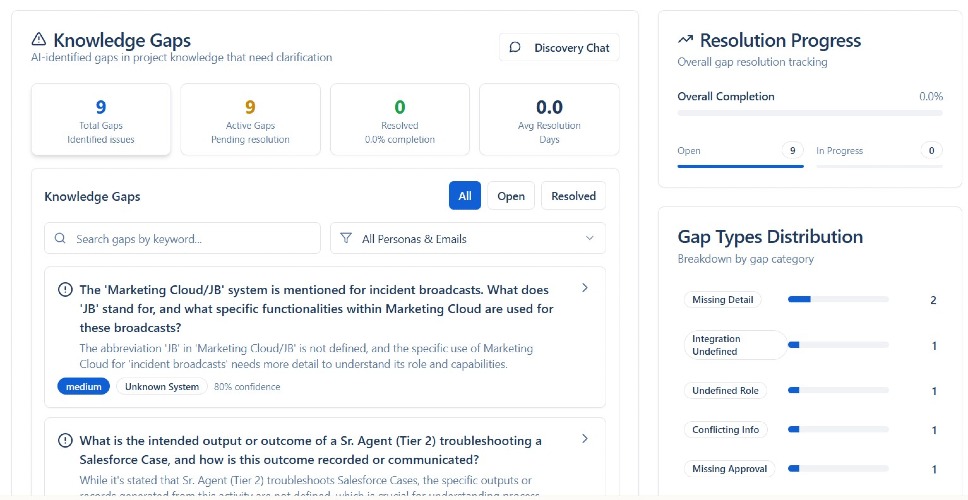
Task: Expand the Marketing Cloud/JB gap chevron
Action: point(585,288)
